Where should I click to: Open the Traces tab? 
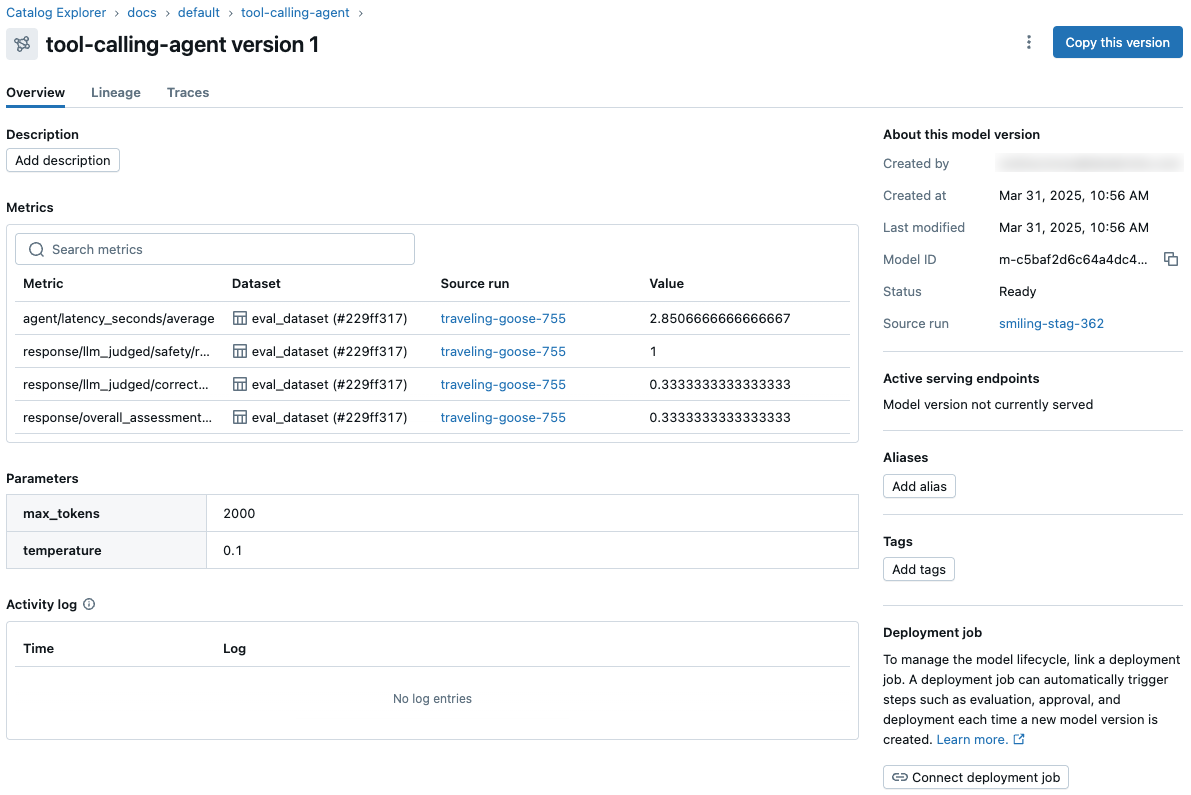coord(188,92)
